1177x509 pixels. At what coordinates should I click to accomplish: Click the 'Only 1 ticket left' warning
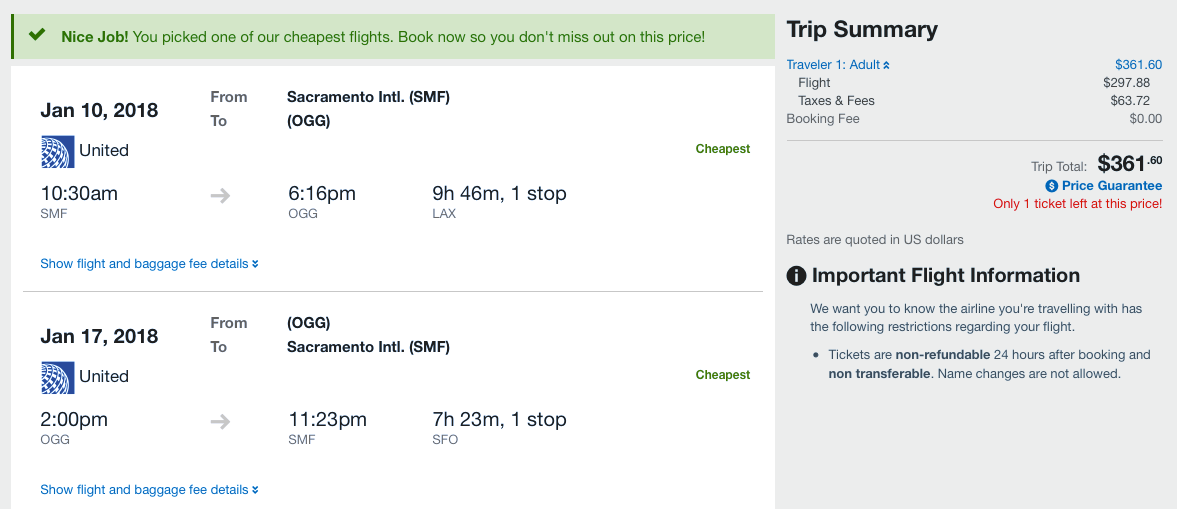click(1077, 204)
